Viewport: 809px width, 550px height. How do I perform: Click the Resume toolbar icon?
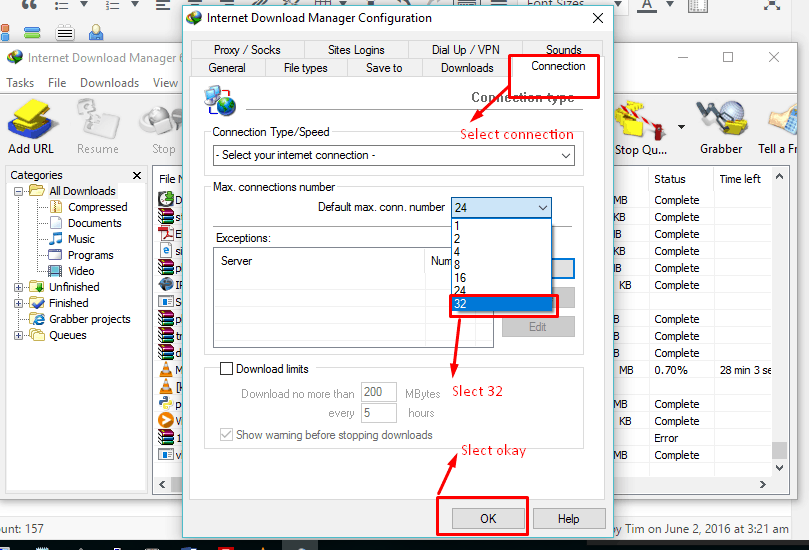97,125
